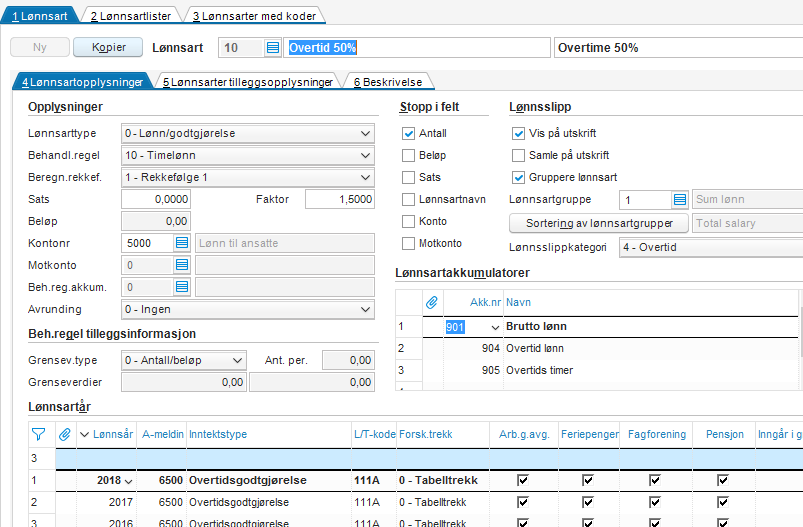
Task: Open lookup icon beside Beh.reg.akkum. field
Action: click(182, 287)
